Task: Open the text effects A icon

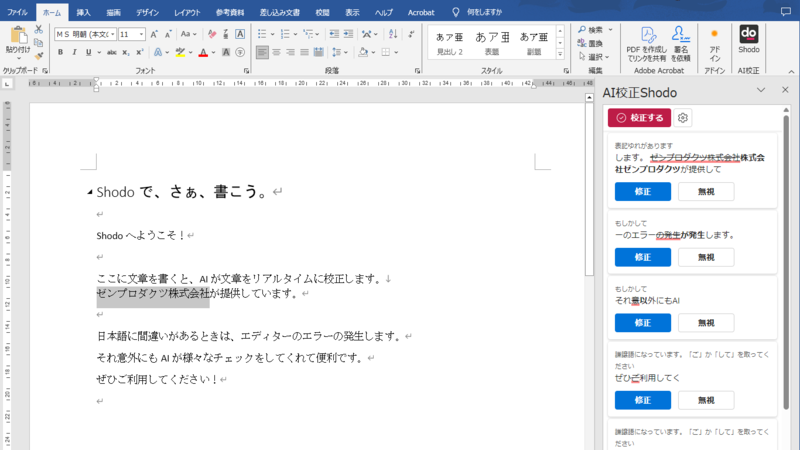Action: (158, 52)
